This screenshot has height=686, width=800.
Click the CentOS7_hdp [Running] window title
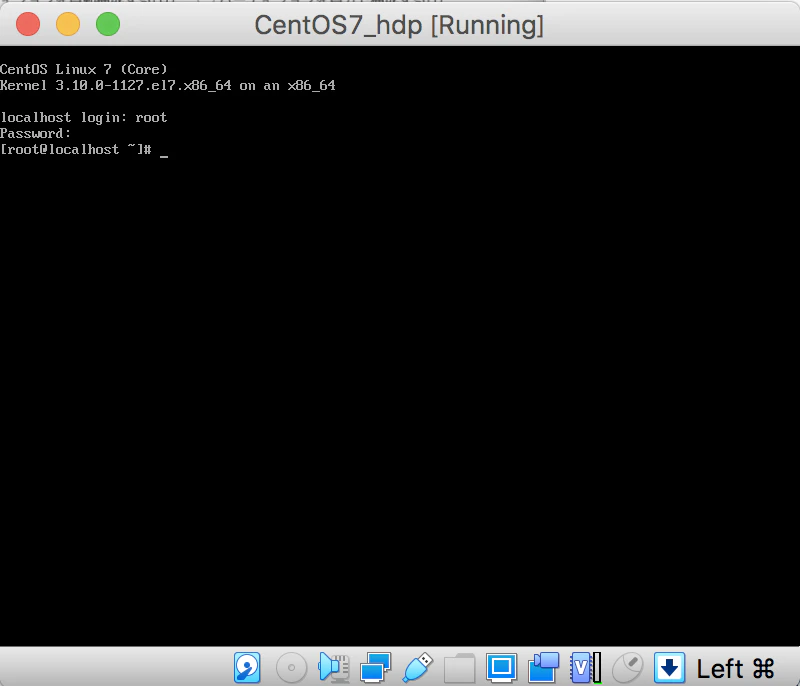(x=399, y=25)
